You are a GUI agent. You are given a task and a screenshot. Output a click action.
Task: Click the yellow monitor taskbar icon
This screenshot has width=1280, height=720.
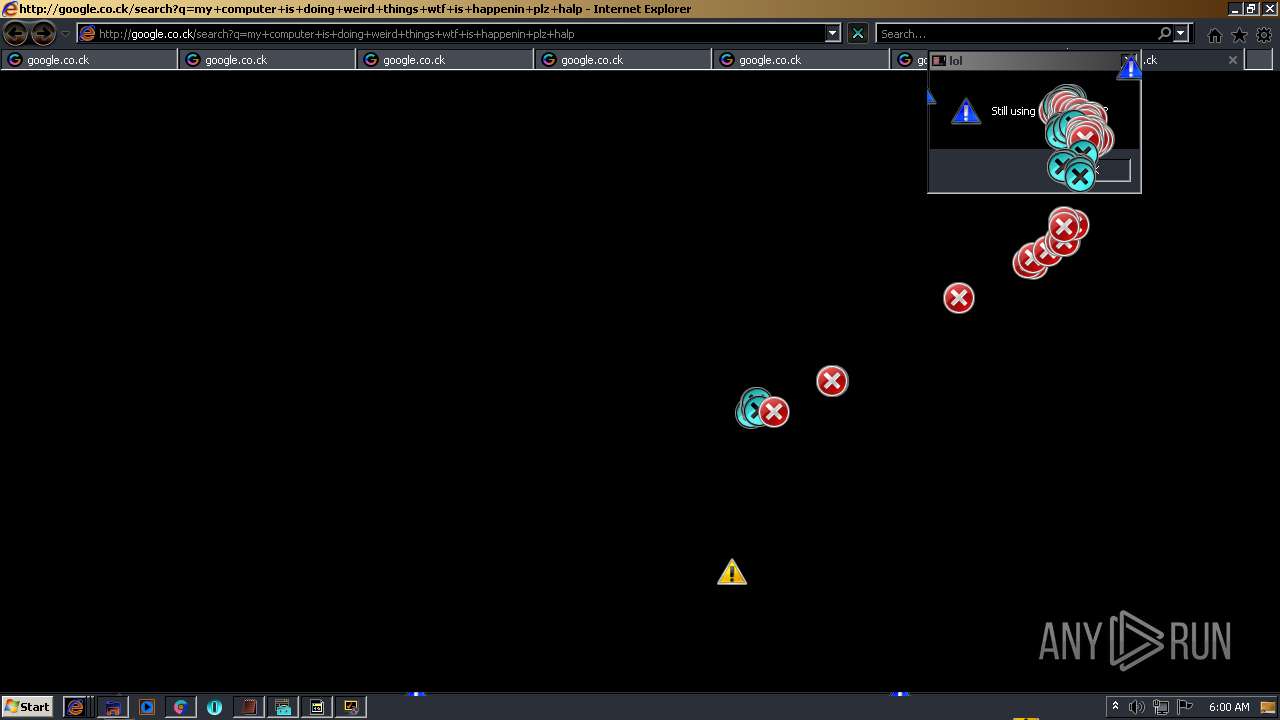351,707
